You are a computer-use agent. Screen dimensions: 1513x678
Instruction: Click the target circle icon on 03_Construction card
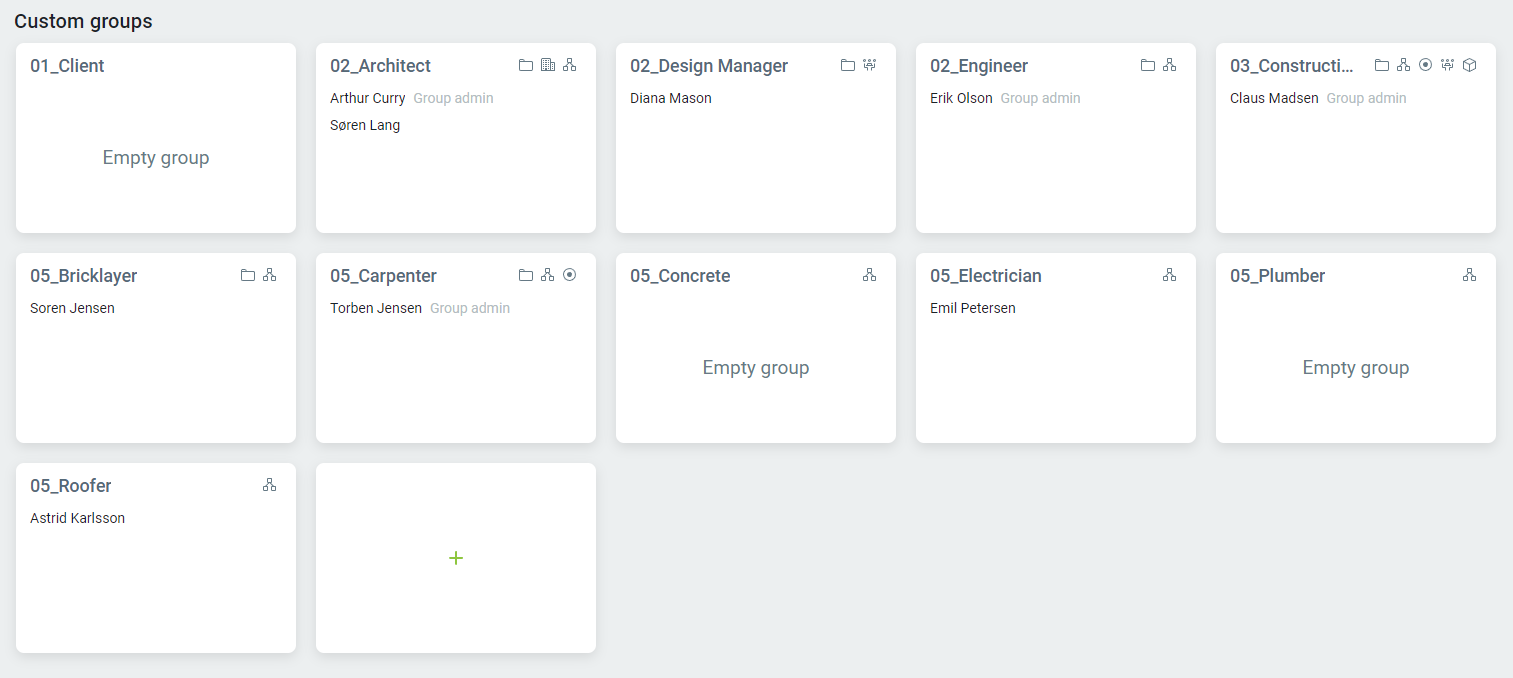point(1425,65)
